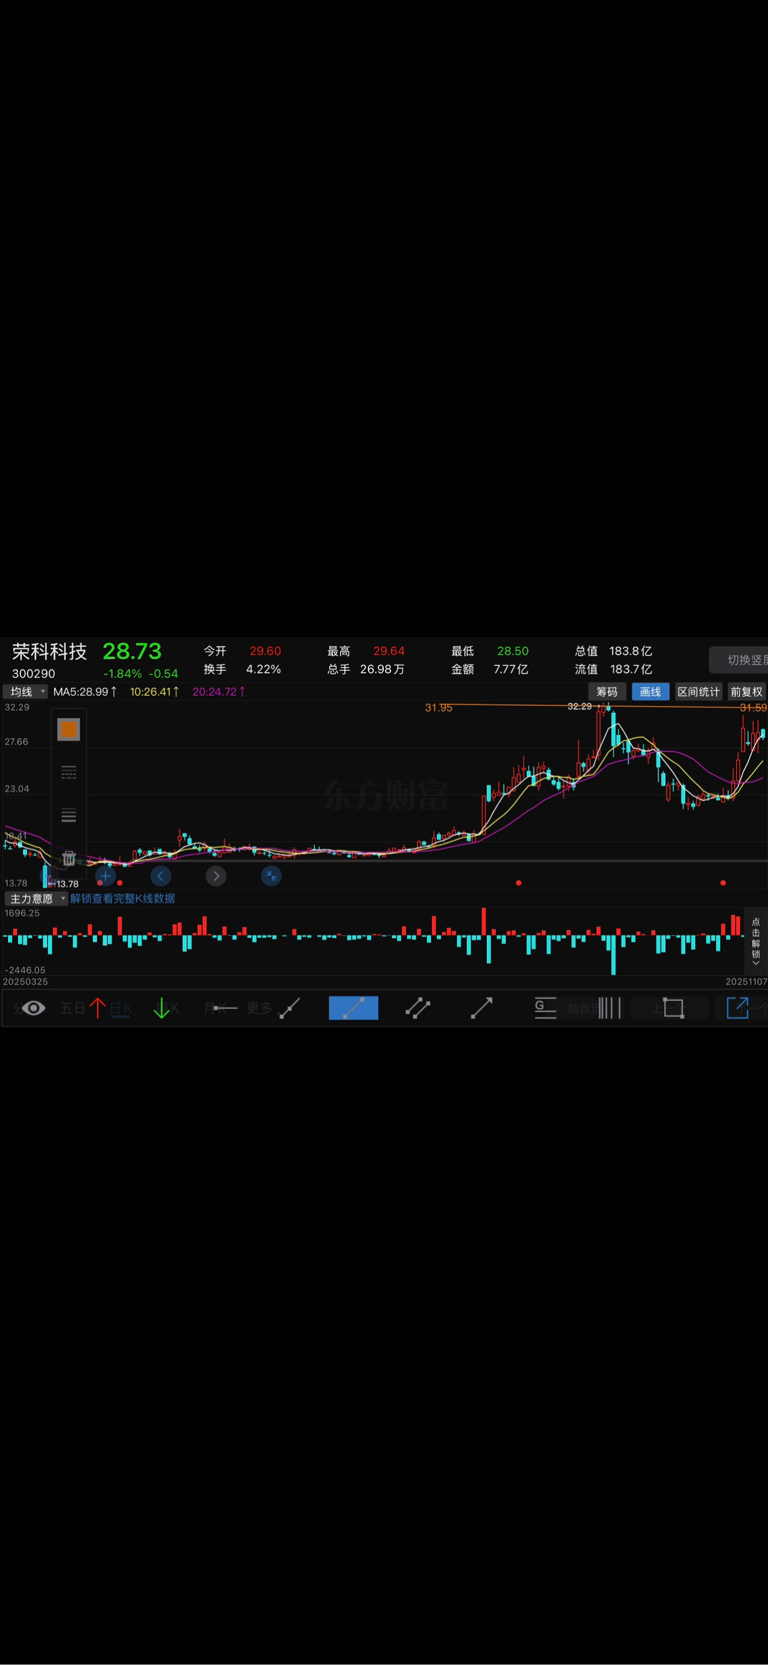768x1665 pixels.
Task: Select the golden section G tool
Action: (545, 1008)
